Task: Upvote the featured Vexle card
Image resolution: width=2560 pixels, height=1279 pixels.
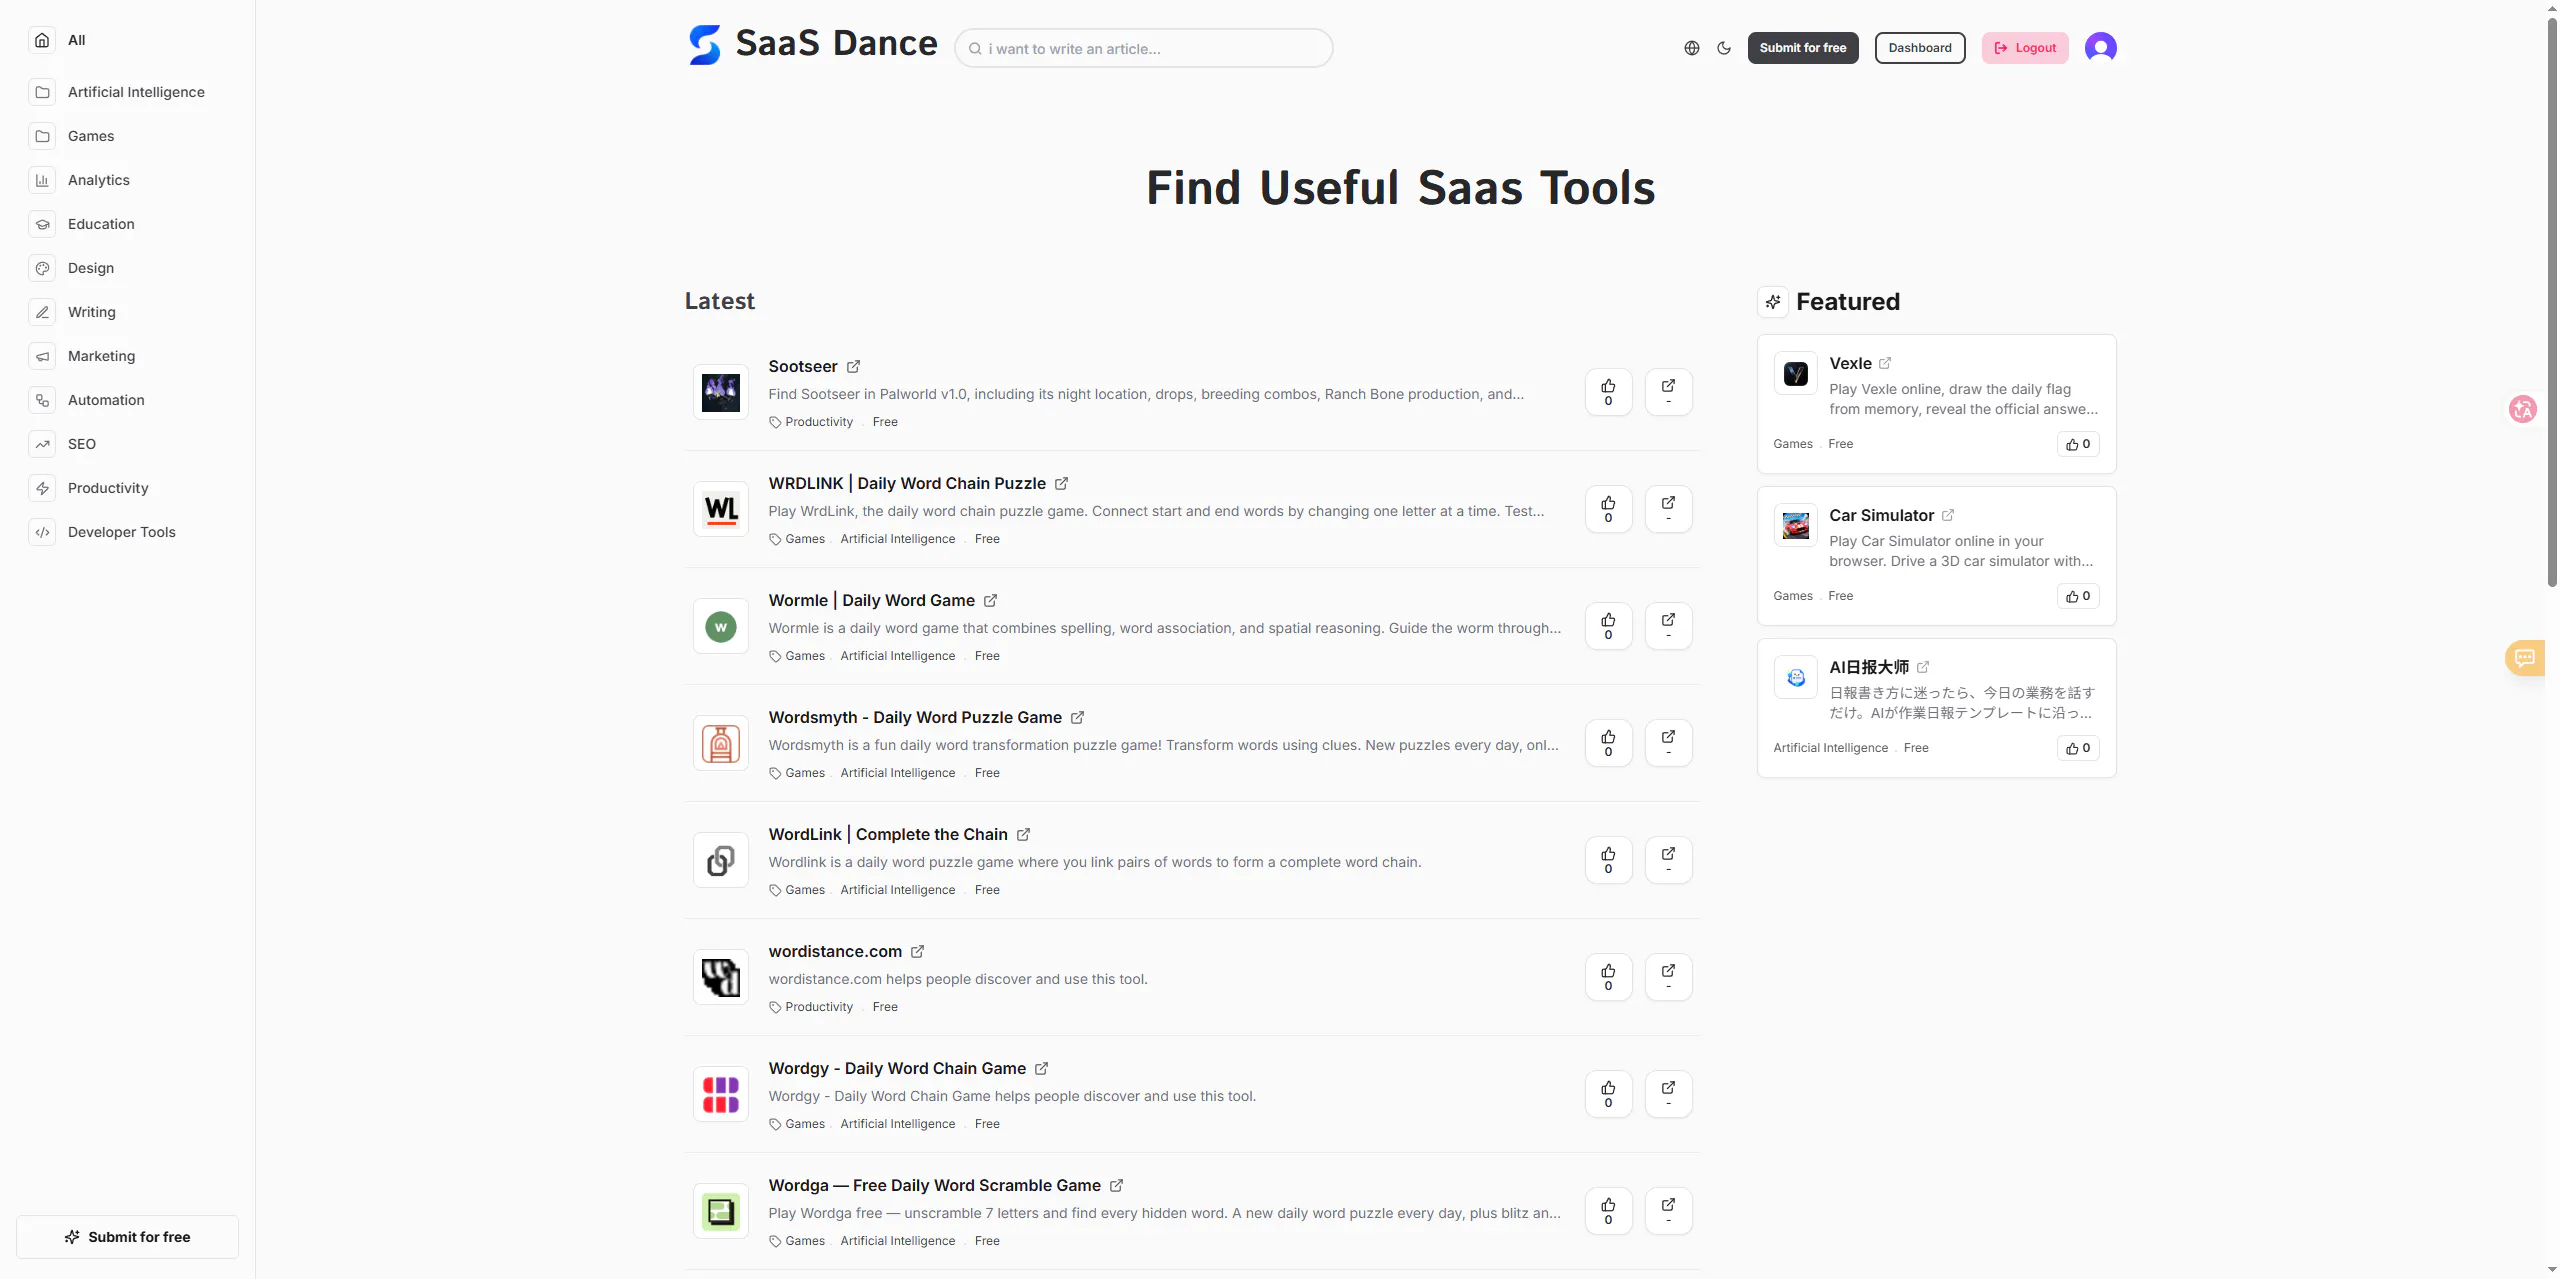Action: tap(2078, 444)
